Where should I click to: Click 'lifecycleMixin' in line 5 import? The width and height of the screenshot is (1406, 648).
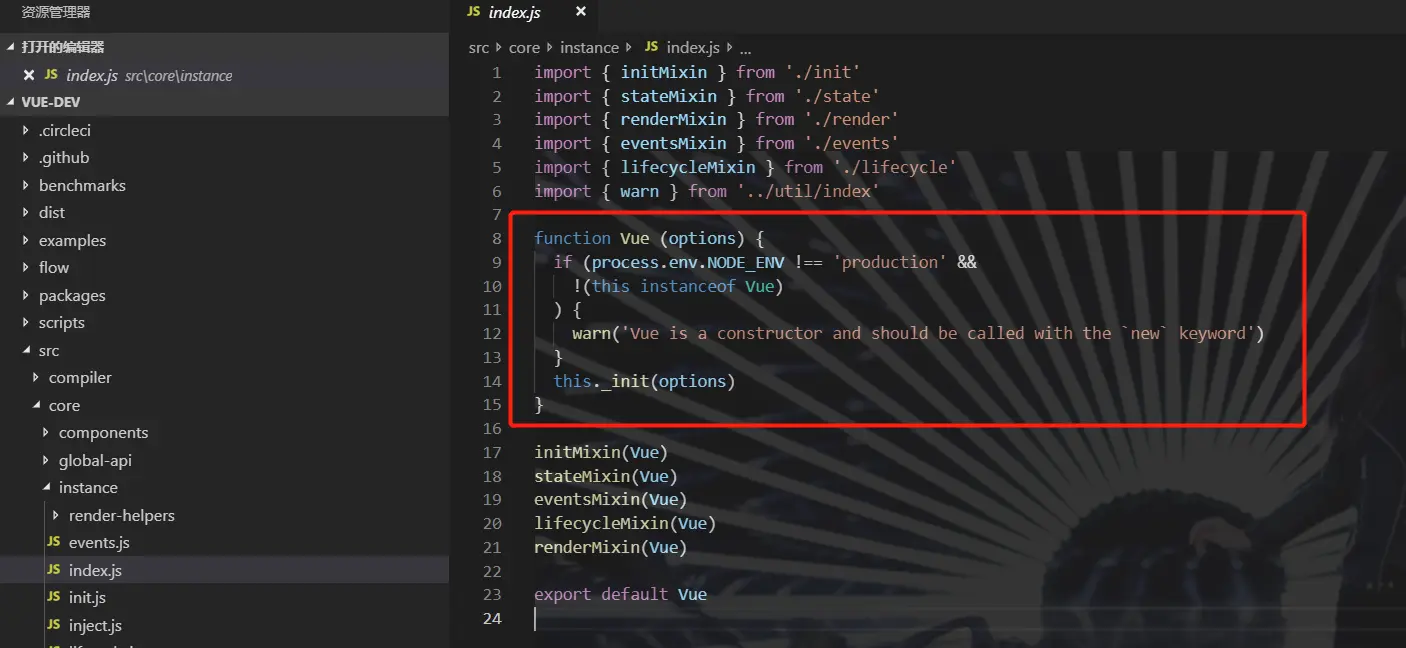688,167
